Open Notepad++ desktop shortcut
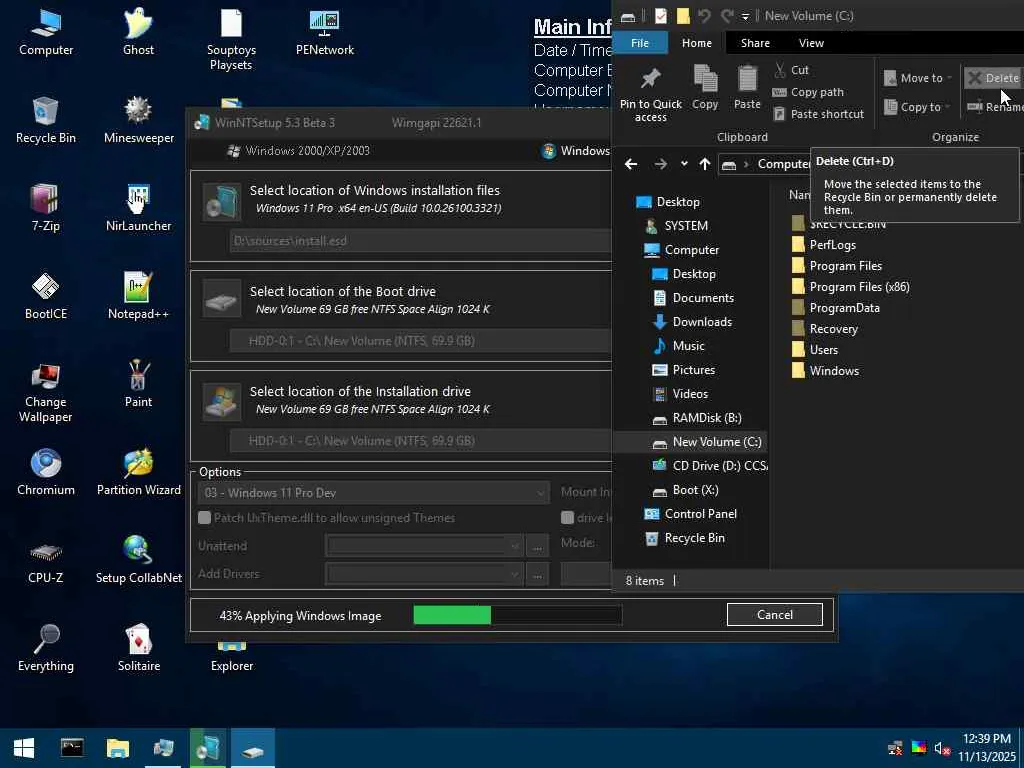The height and width of the screenshot is (768, 1024). [138, 297]
